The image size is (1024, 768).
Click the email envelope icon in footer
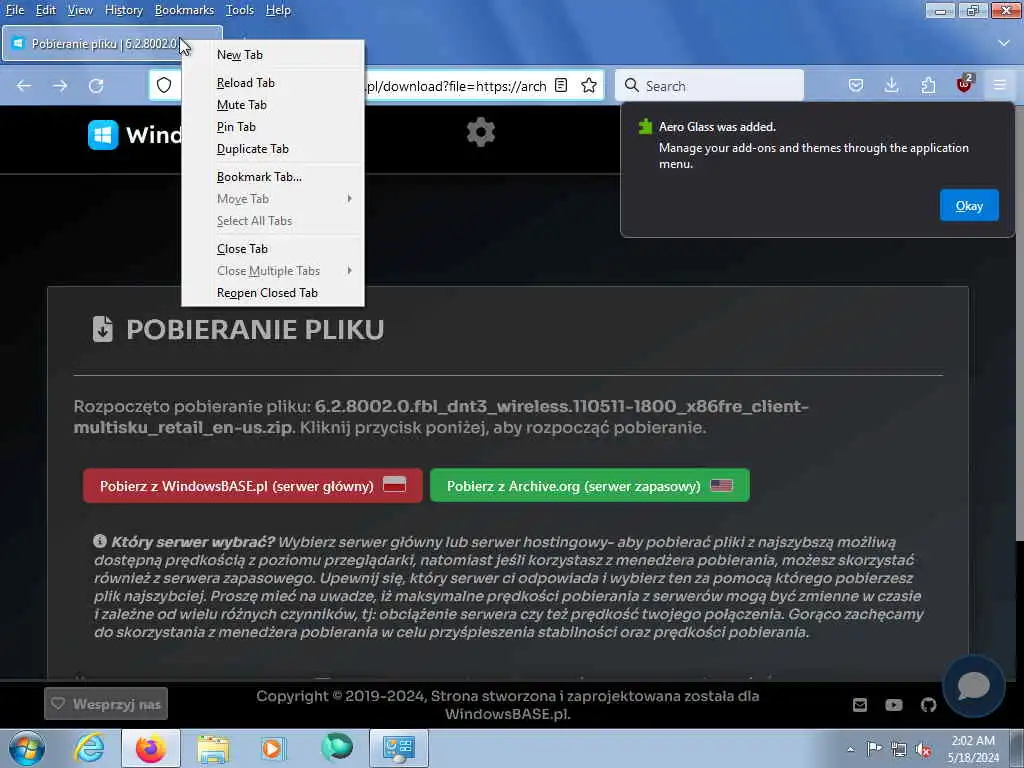coord(860,705)
